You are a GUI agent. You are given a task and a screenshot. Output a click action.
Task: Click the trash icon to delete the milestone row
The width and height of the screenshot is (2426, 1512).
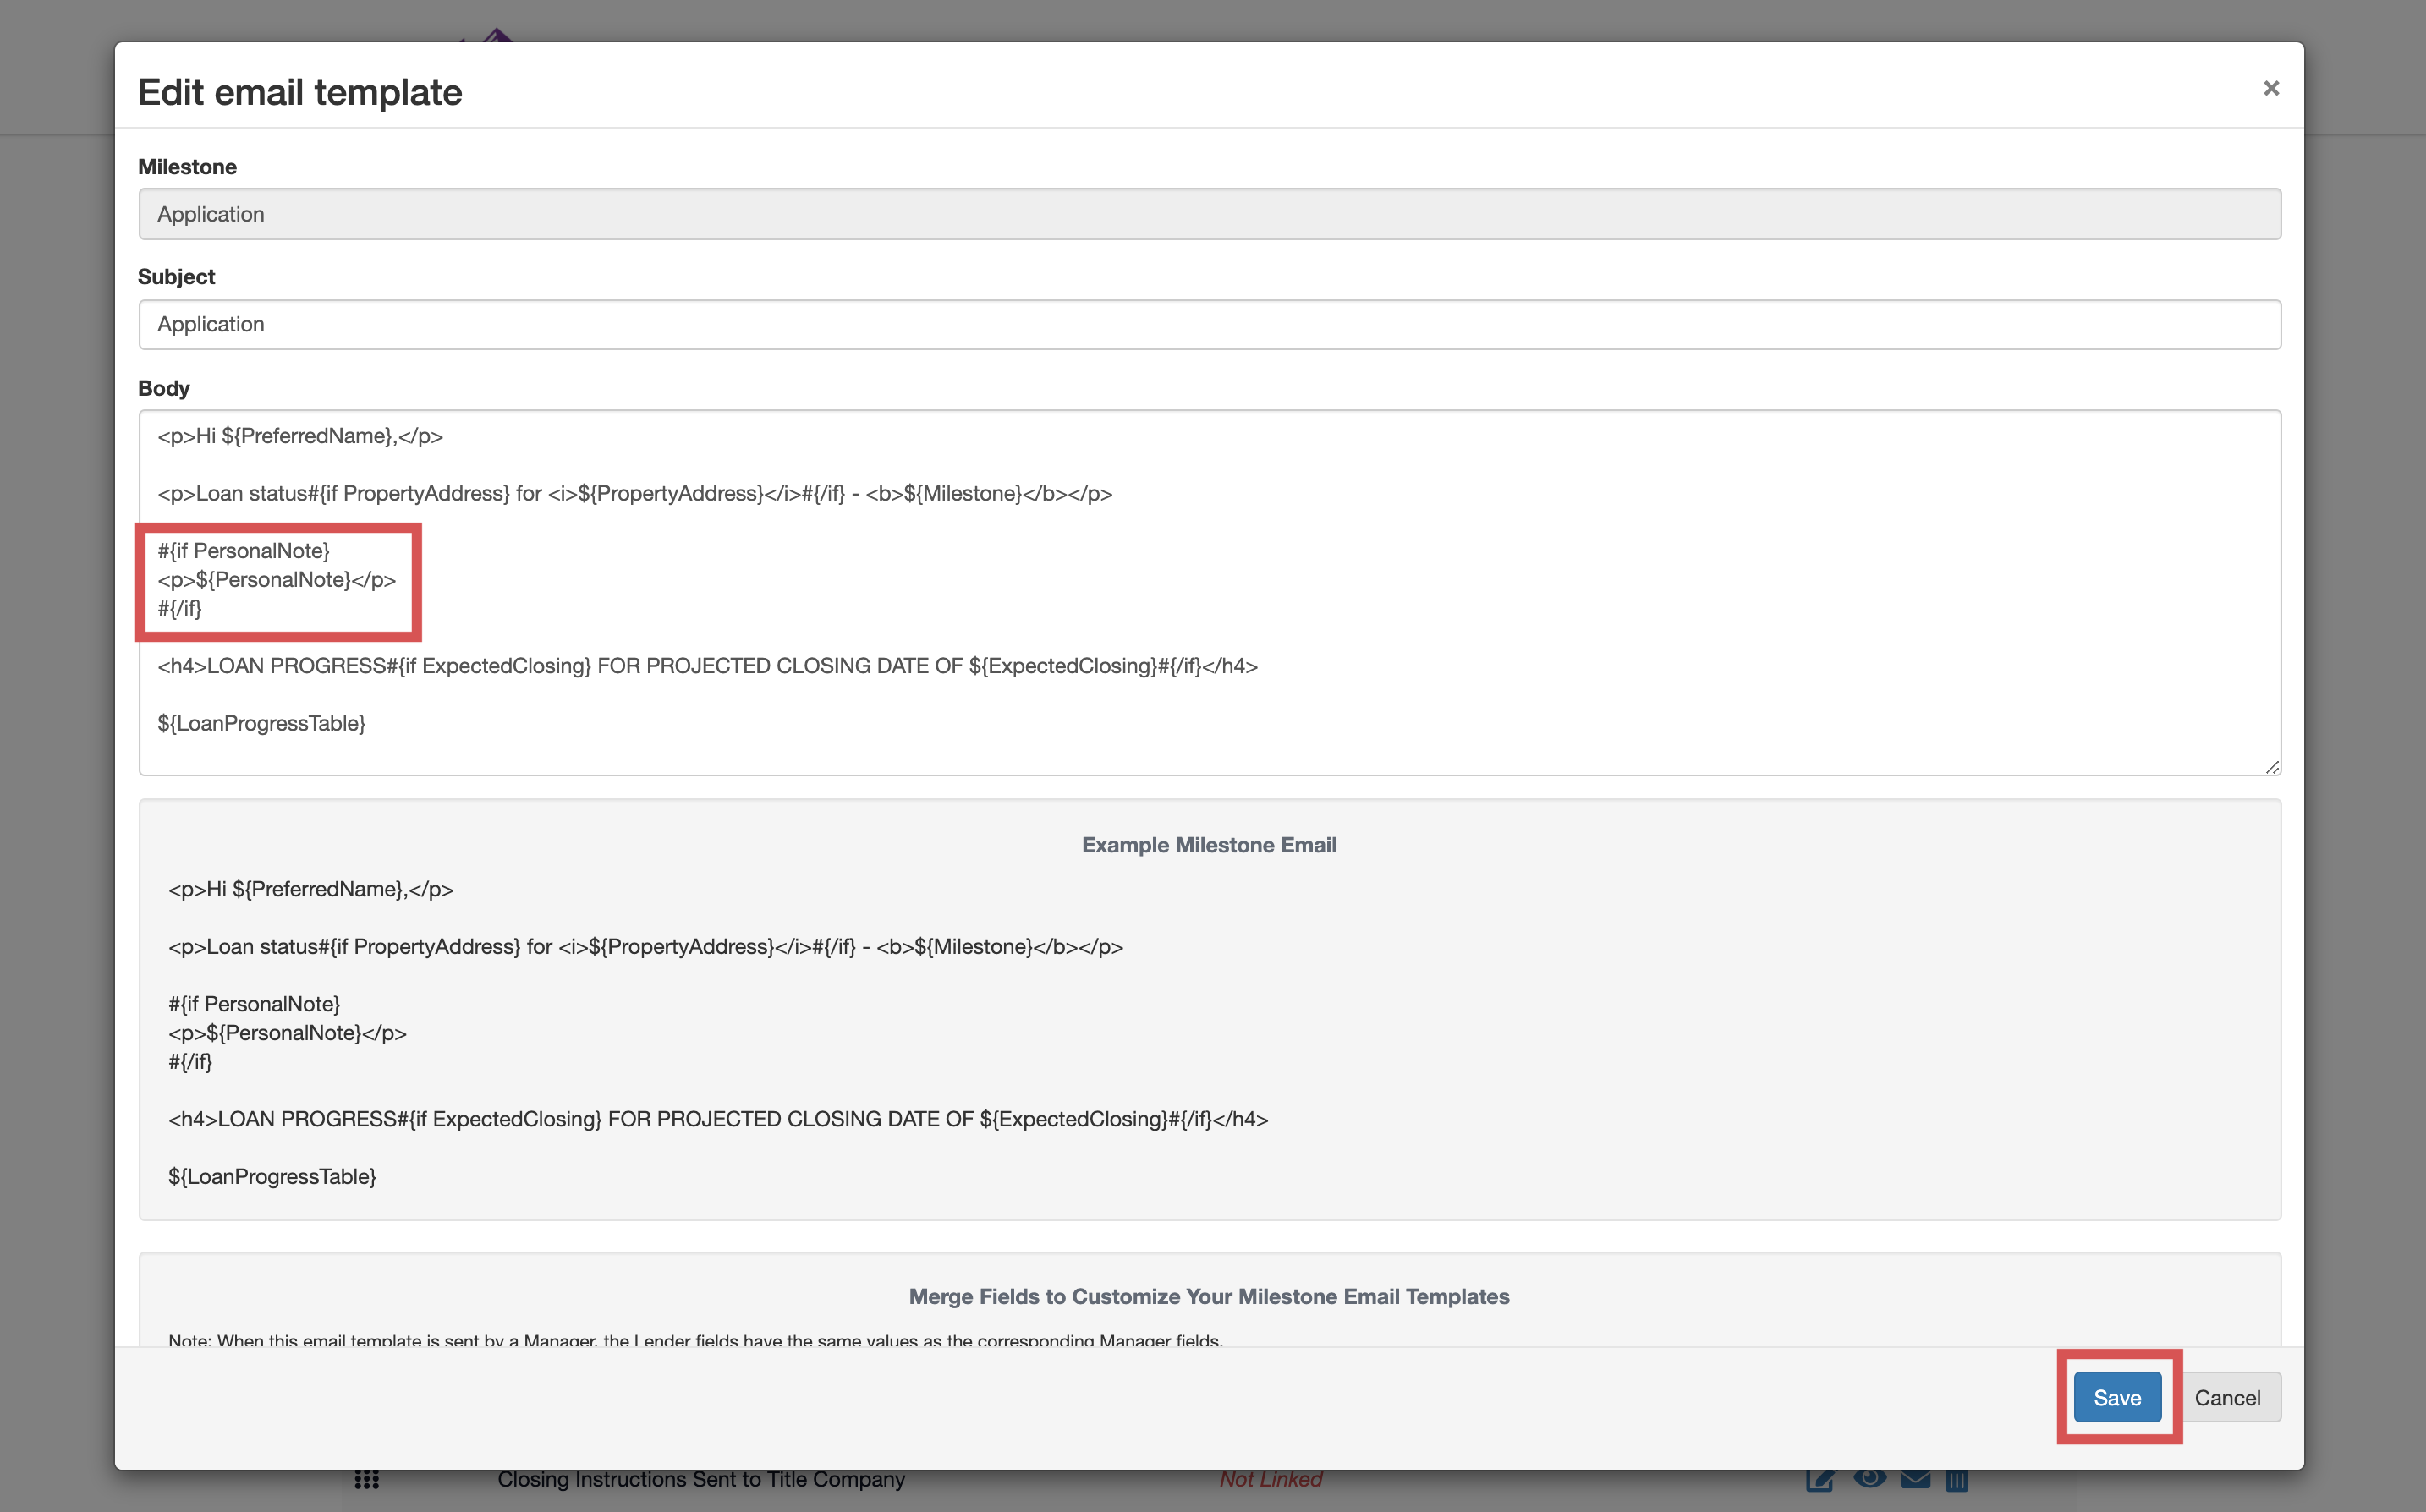point(1957,1479)
